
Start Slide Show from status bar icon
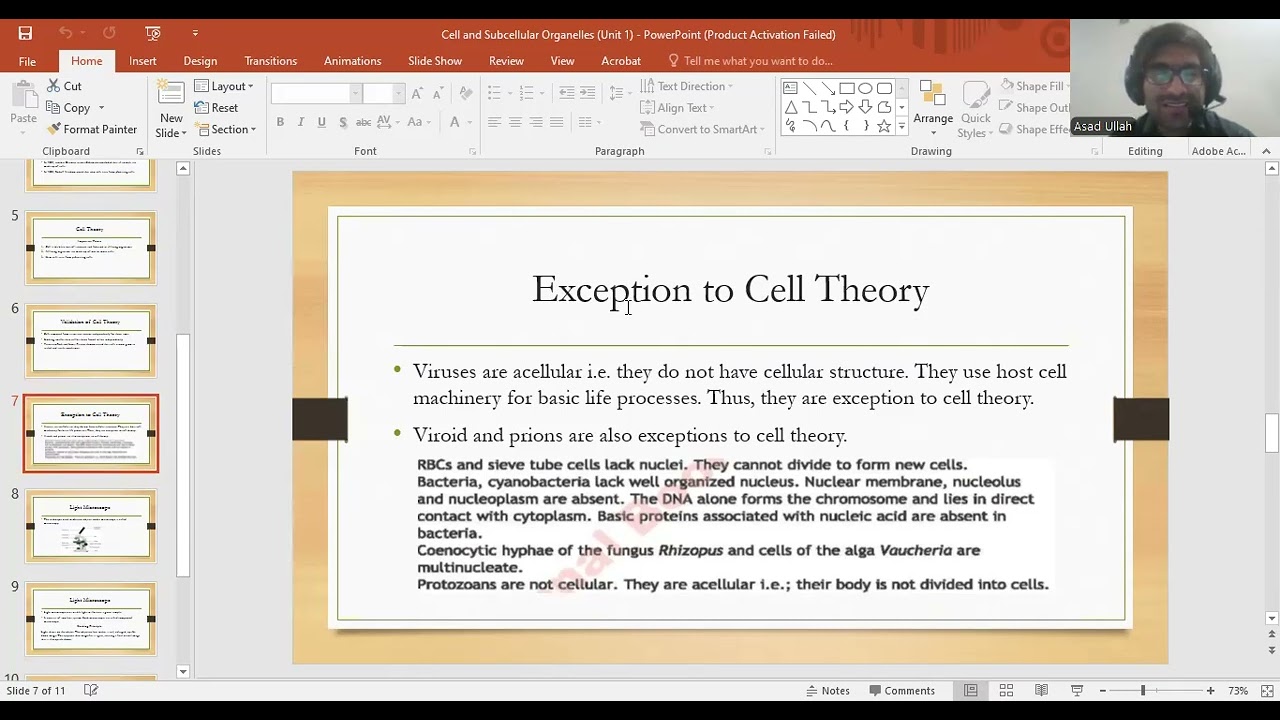[1077, 690]
